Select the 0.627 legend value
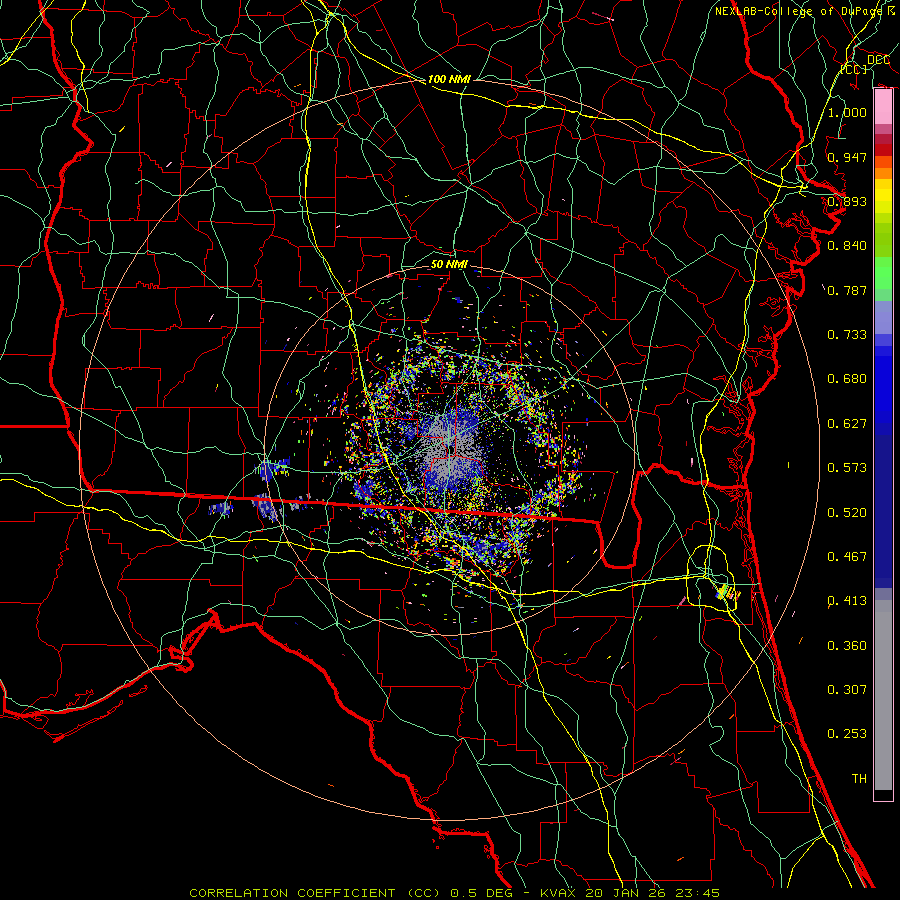The height and width of the screenshot is (900, 900). click(x=847, y=424)
